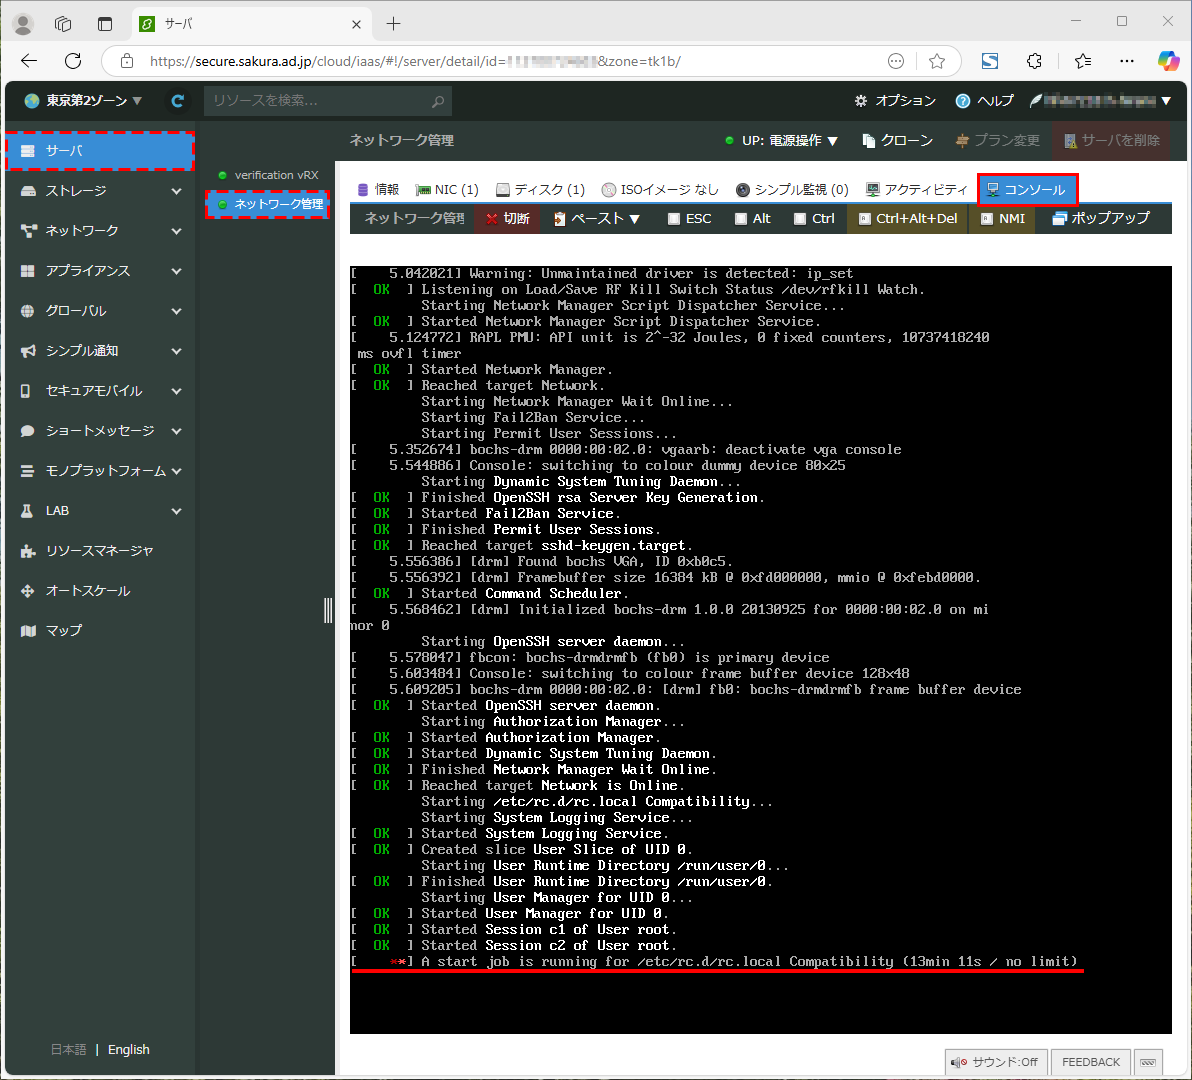Reload the page with the refresh icon
Viewport: 1192px width, 1080px height.
pyautogui.click(x=73, y=61)
